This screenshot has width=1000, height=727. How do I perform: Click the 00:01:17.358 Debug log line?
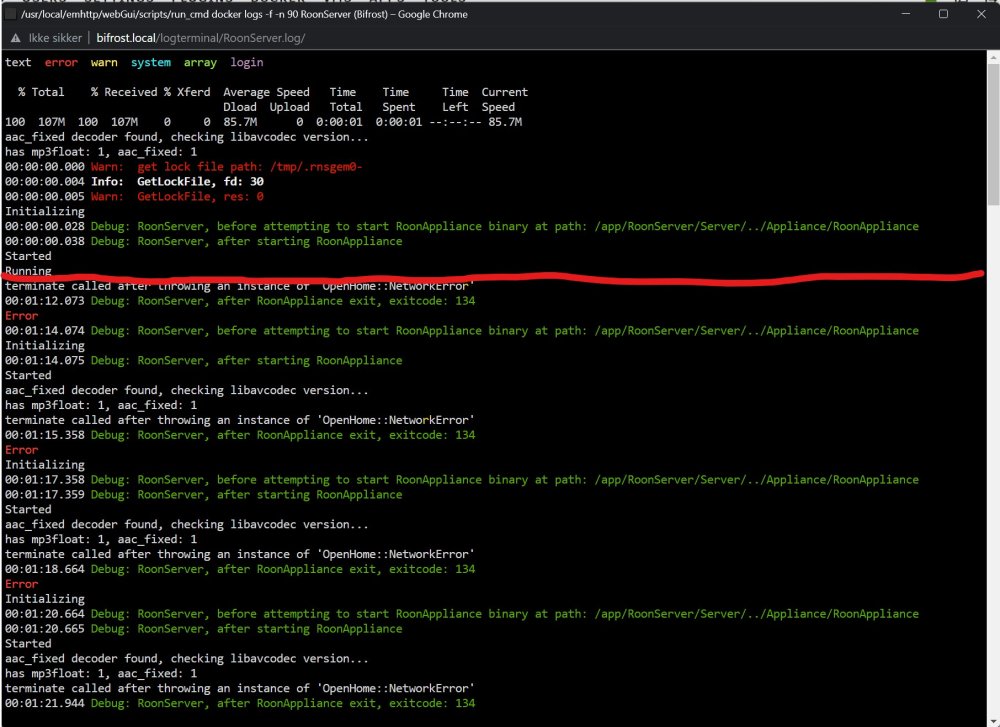point(462,480)
